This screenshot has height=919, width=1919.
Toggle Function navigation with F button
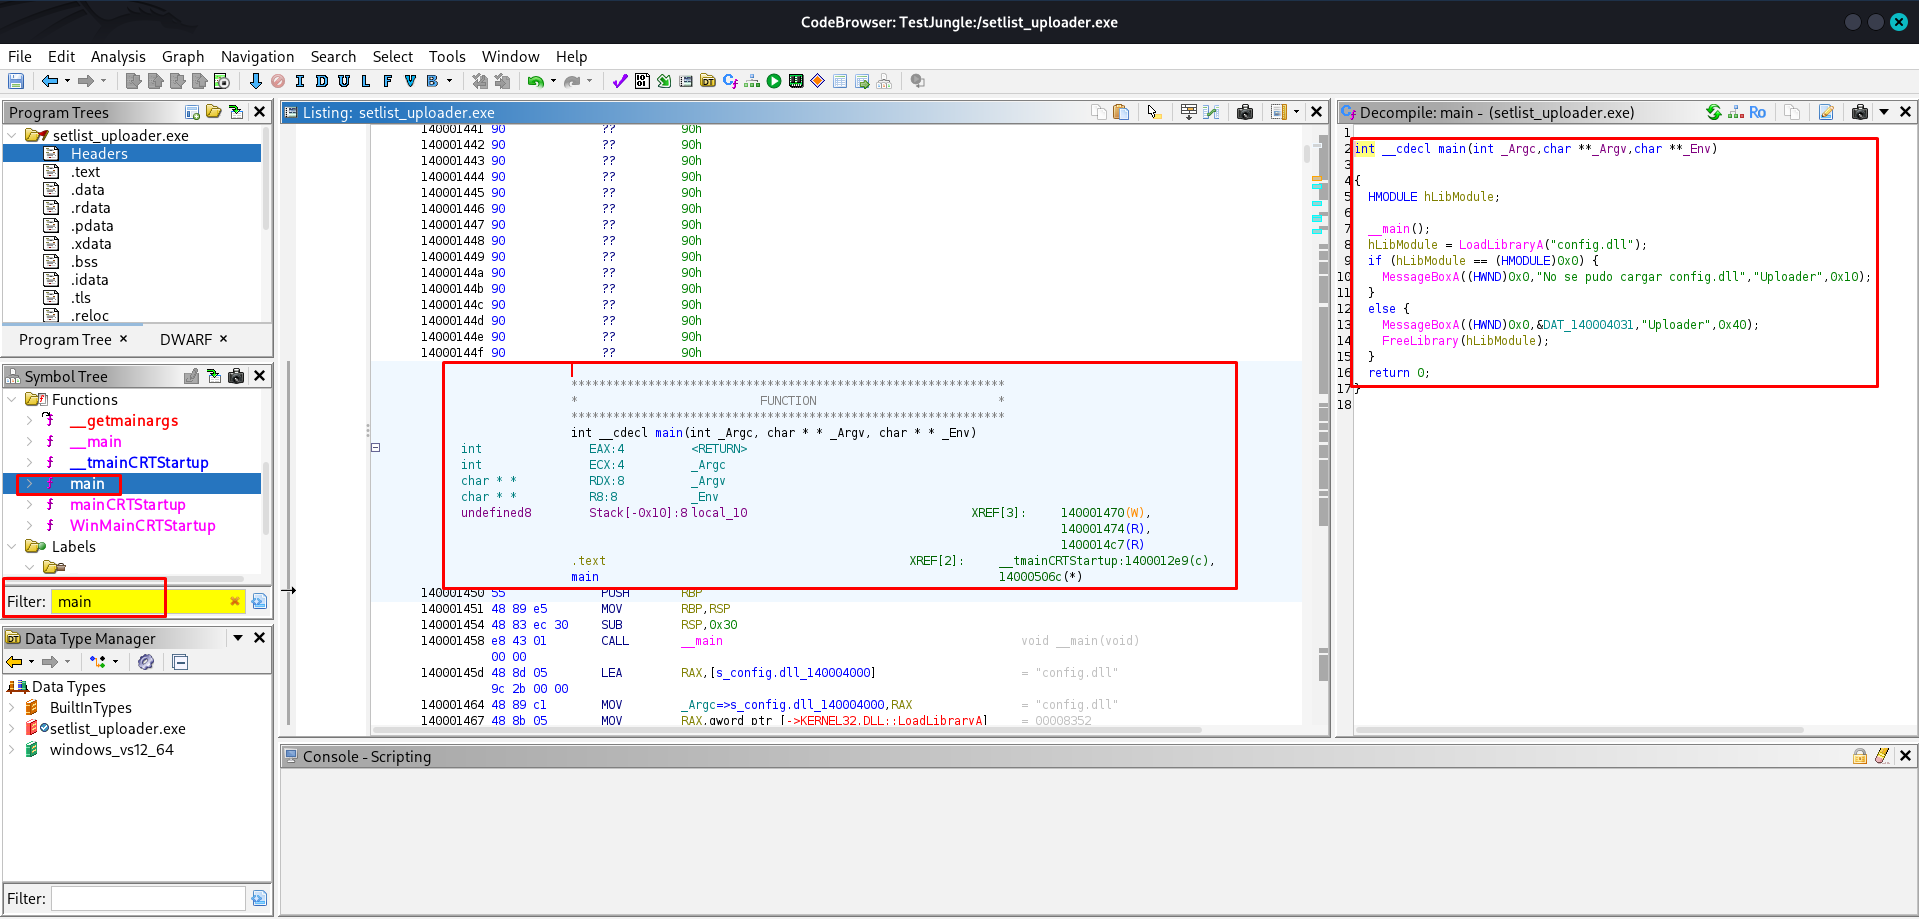388,81
